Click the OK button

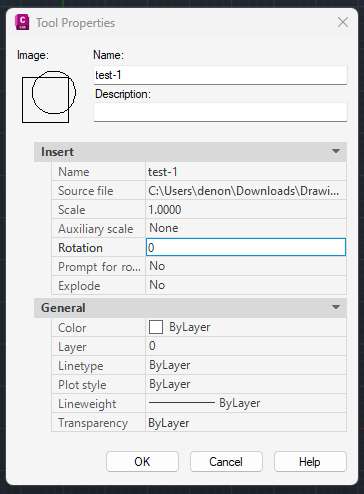(x=142, y=462)
